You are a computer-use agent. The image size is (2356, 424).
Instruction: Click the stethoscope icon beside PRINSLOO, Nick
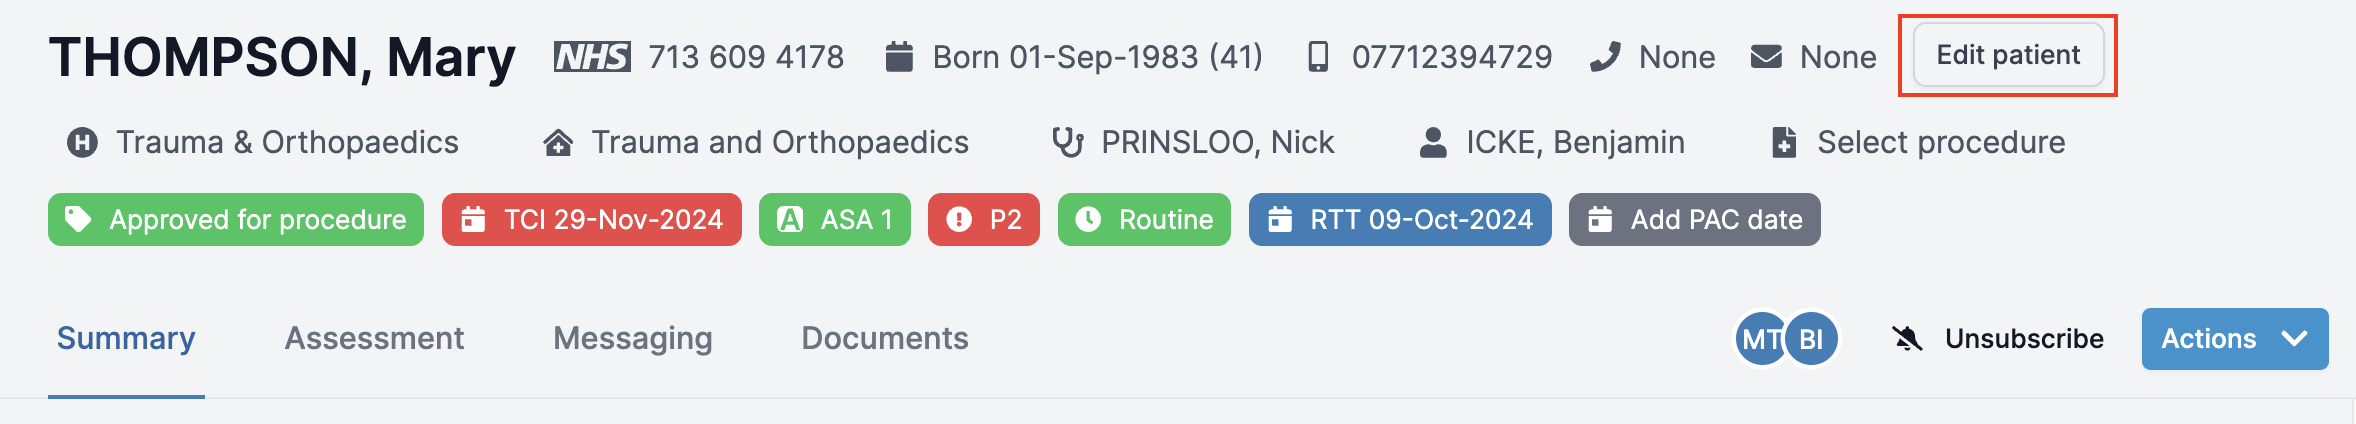(x=1068, y=143)
